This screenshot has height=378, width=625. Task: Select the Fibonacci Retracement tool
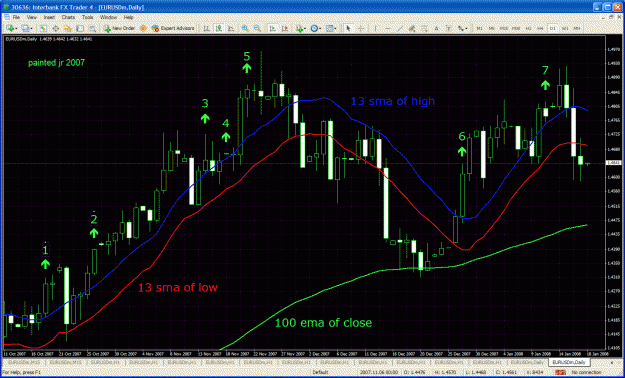coord(425,28)
